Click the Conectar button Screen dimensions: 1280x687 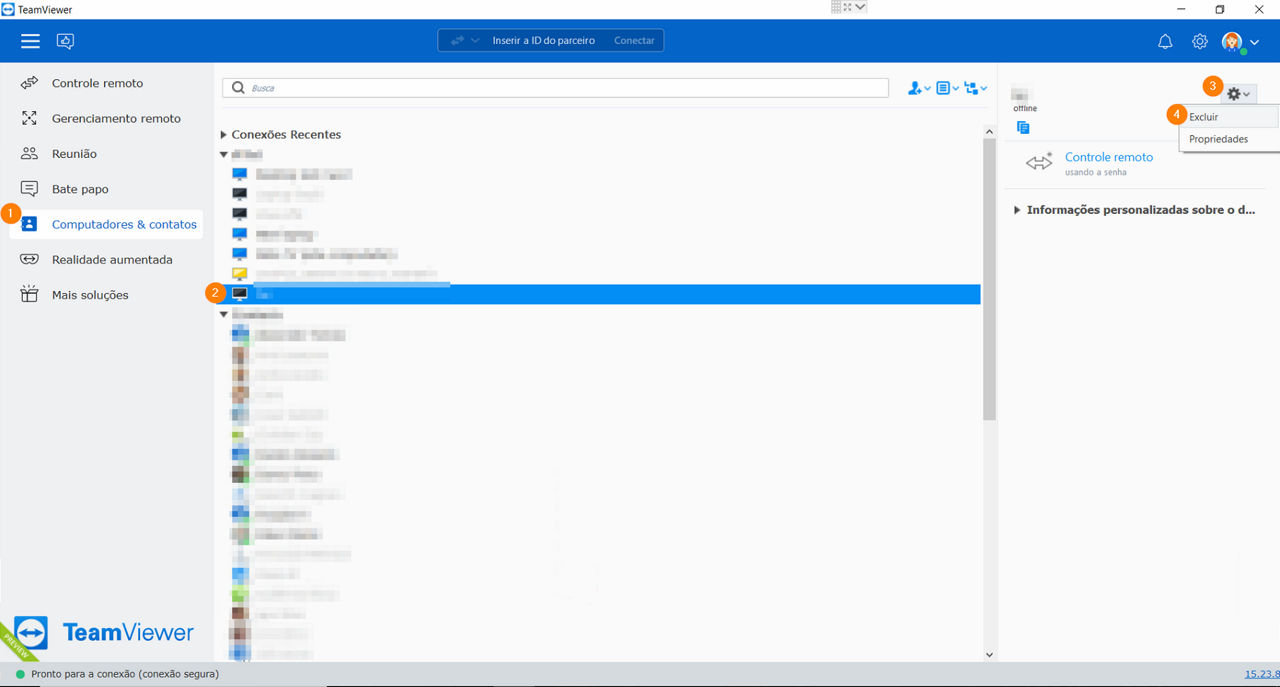click(x=634, y=41)
